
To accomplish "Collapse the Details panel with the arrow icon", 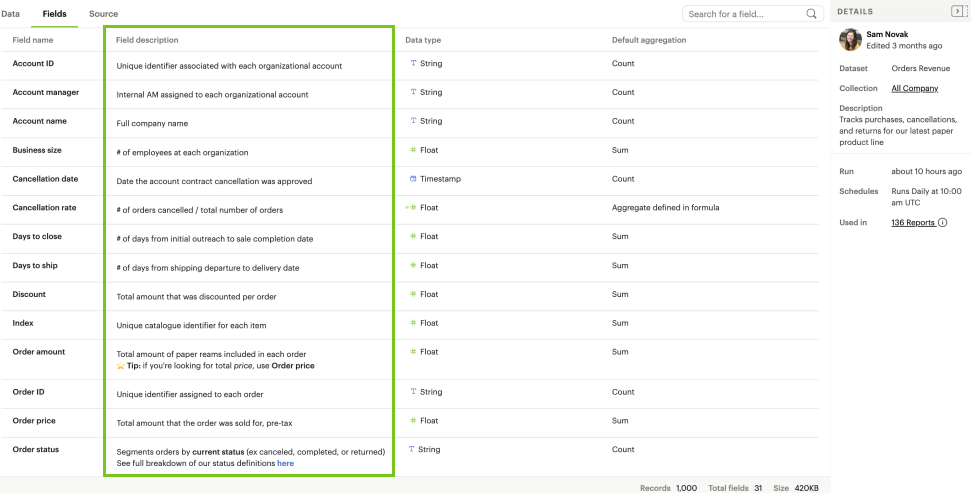I will click(x=959, y=11).
